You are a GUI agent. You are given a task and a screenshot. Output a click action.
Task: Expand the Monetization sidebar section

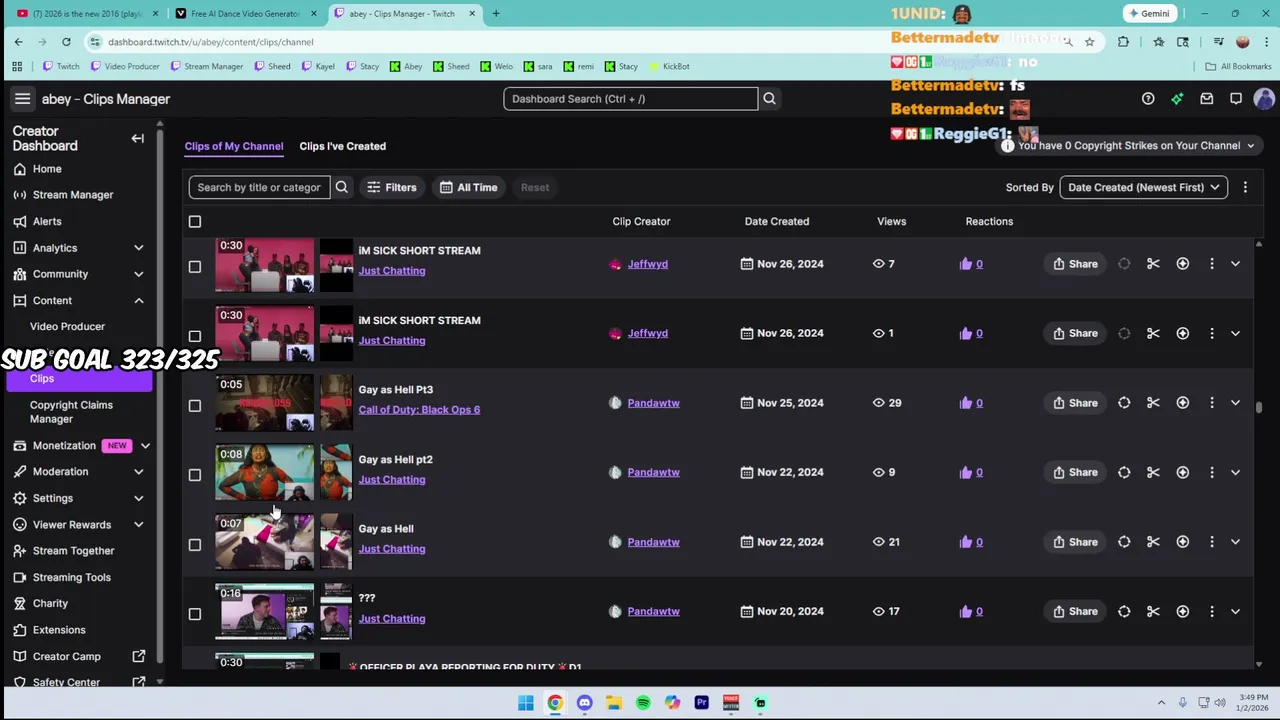(145, 446)
